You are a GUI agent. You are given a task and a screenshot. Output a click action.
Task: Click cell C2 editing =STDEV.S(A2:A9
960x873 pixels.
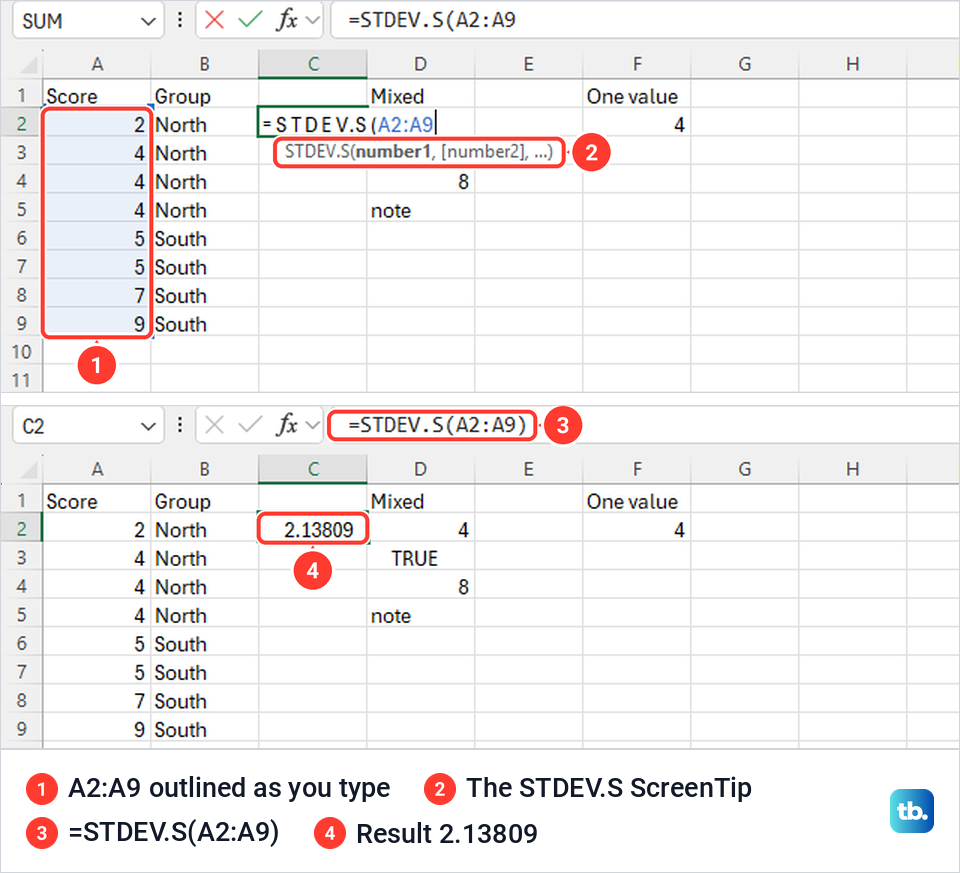coord(313,124)
